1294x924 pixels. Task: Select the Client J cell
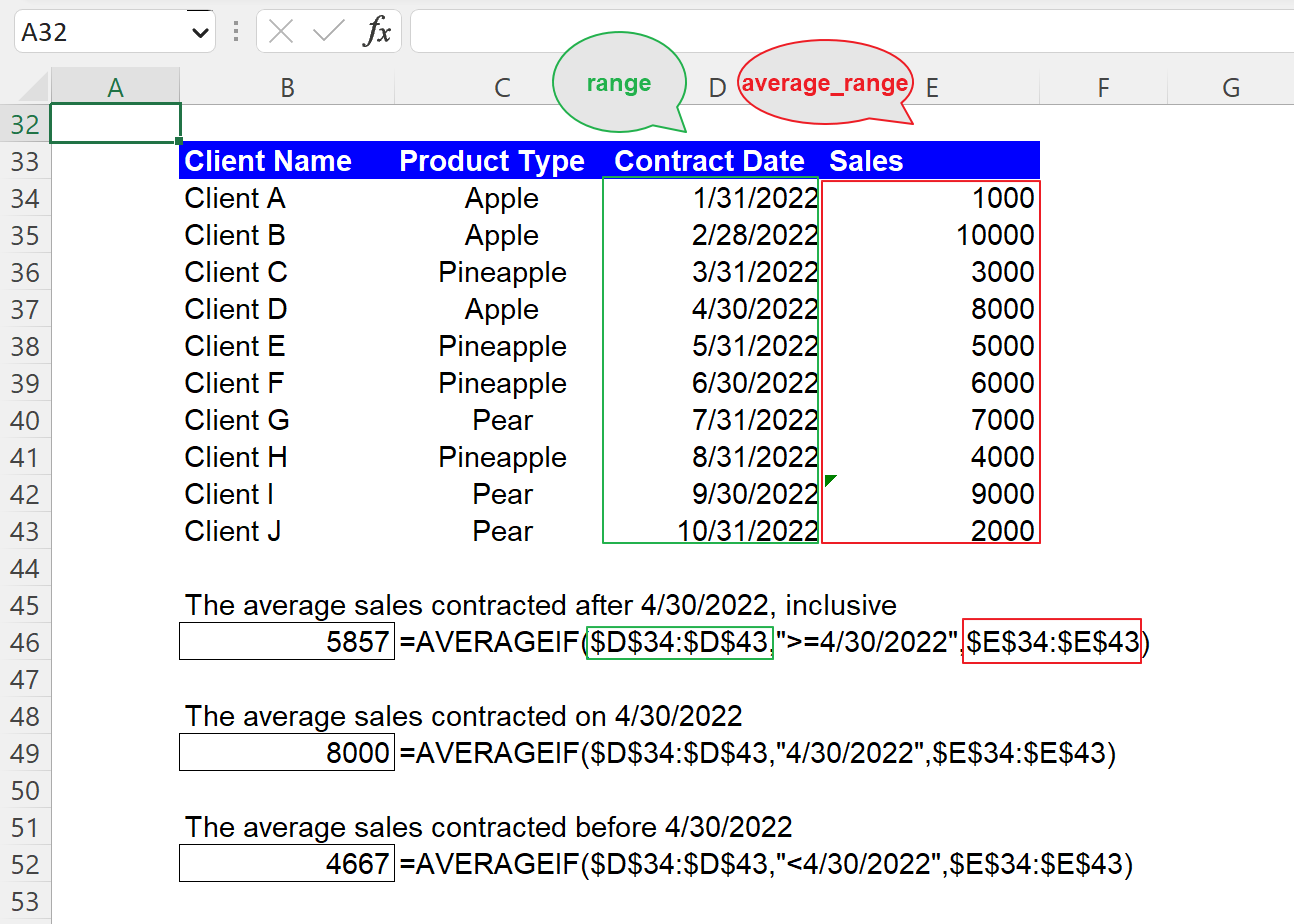click(x=287, y=531)
